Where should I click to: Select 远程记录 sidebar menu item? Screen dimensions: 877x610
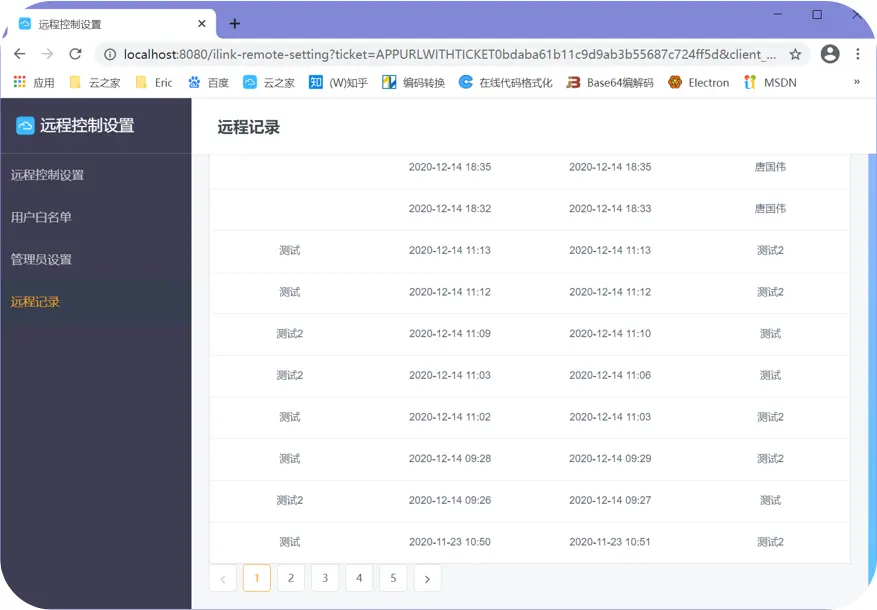[96, 302]
